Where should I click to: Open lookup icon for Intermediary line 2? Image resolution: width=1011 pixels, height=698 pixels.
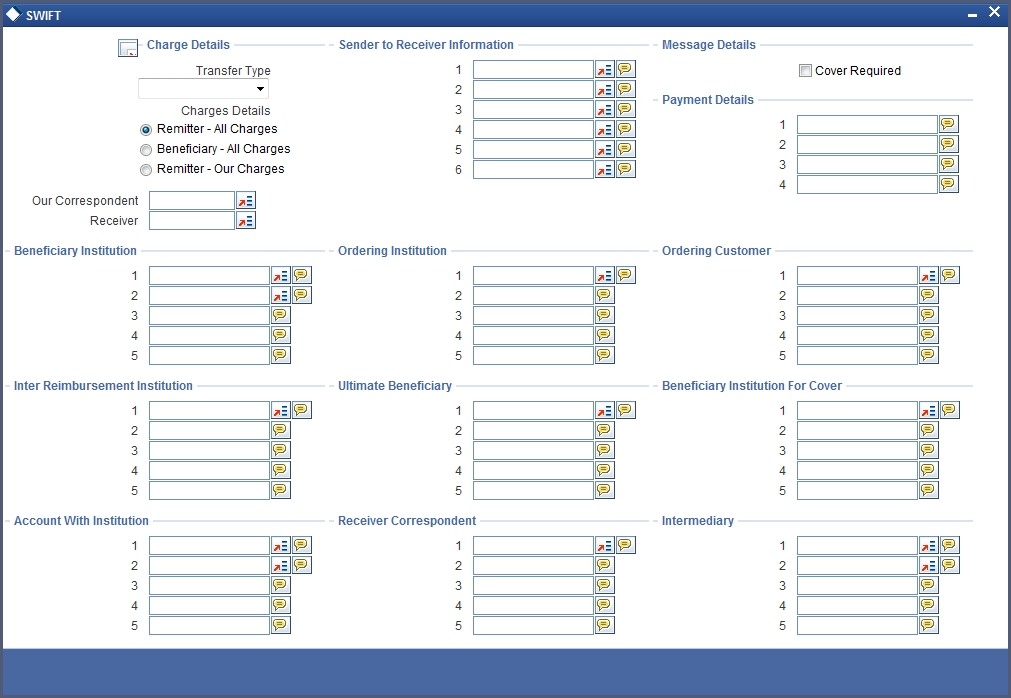928,565
